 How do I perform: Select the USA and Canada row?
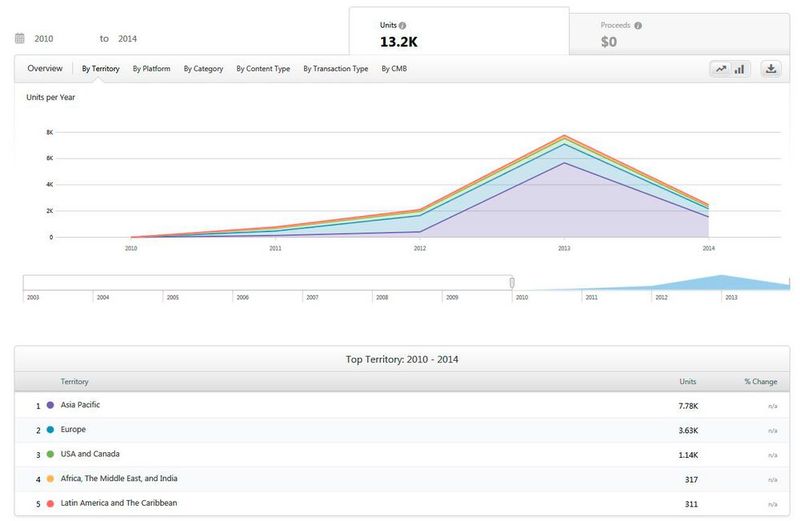400,454
